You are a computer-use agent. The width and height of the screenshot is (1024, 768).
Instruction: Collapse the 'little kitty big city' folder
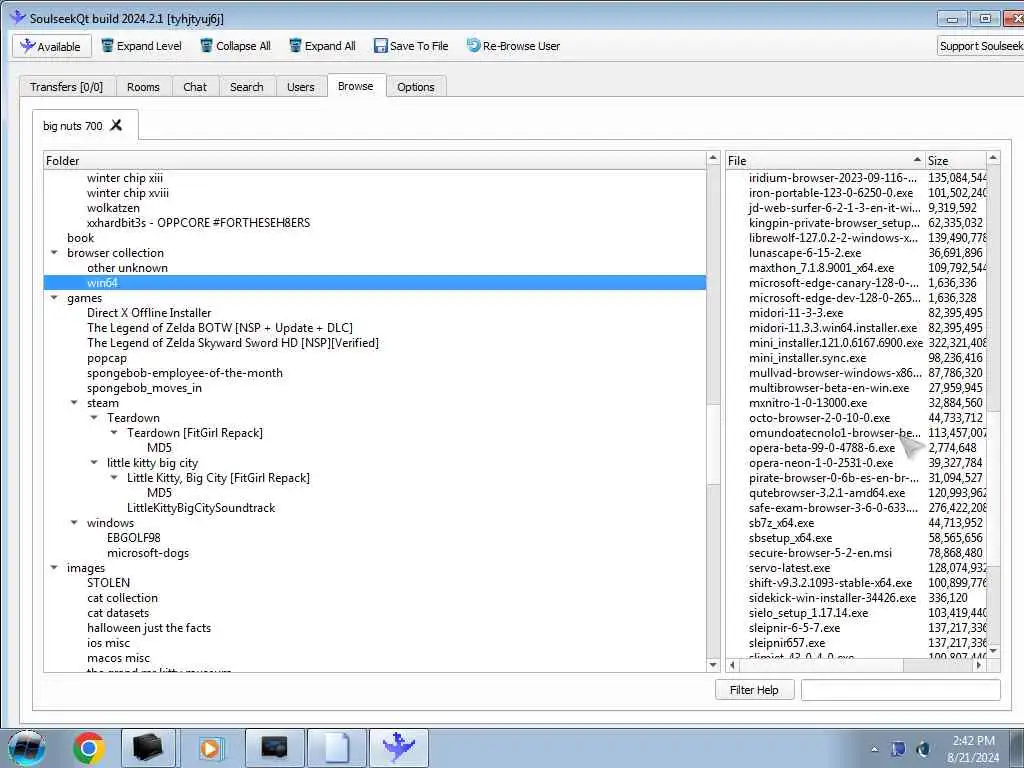pos(94,463)
